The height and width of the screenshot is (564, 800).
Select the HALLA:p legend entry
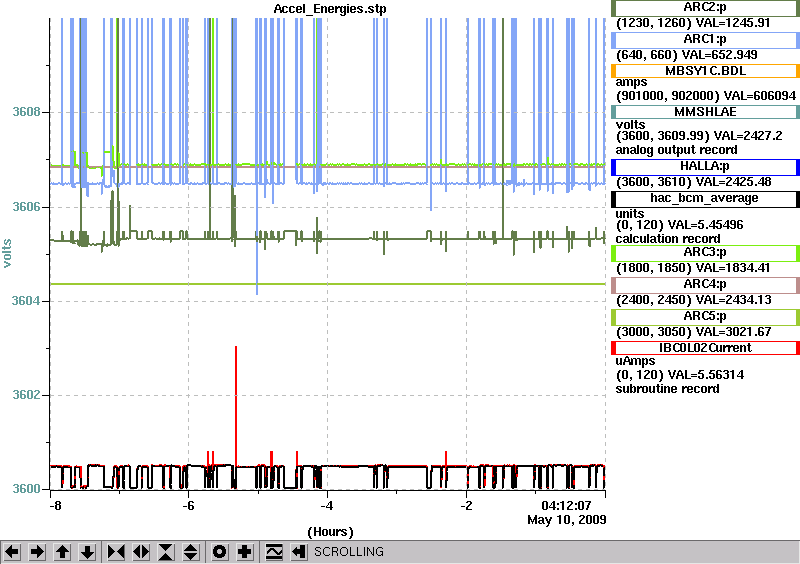pos(705,166)
